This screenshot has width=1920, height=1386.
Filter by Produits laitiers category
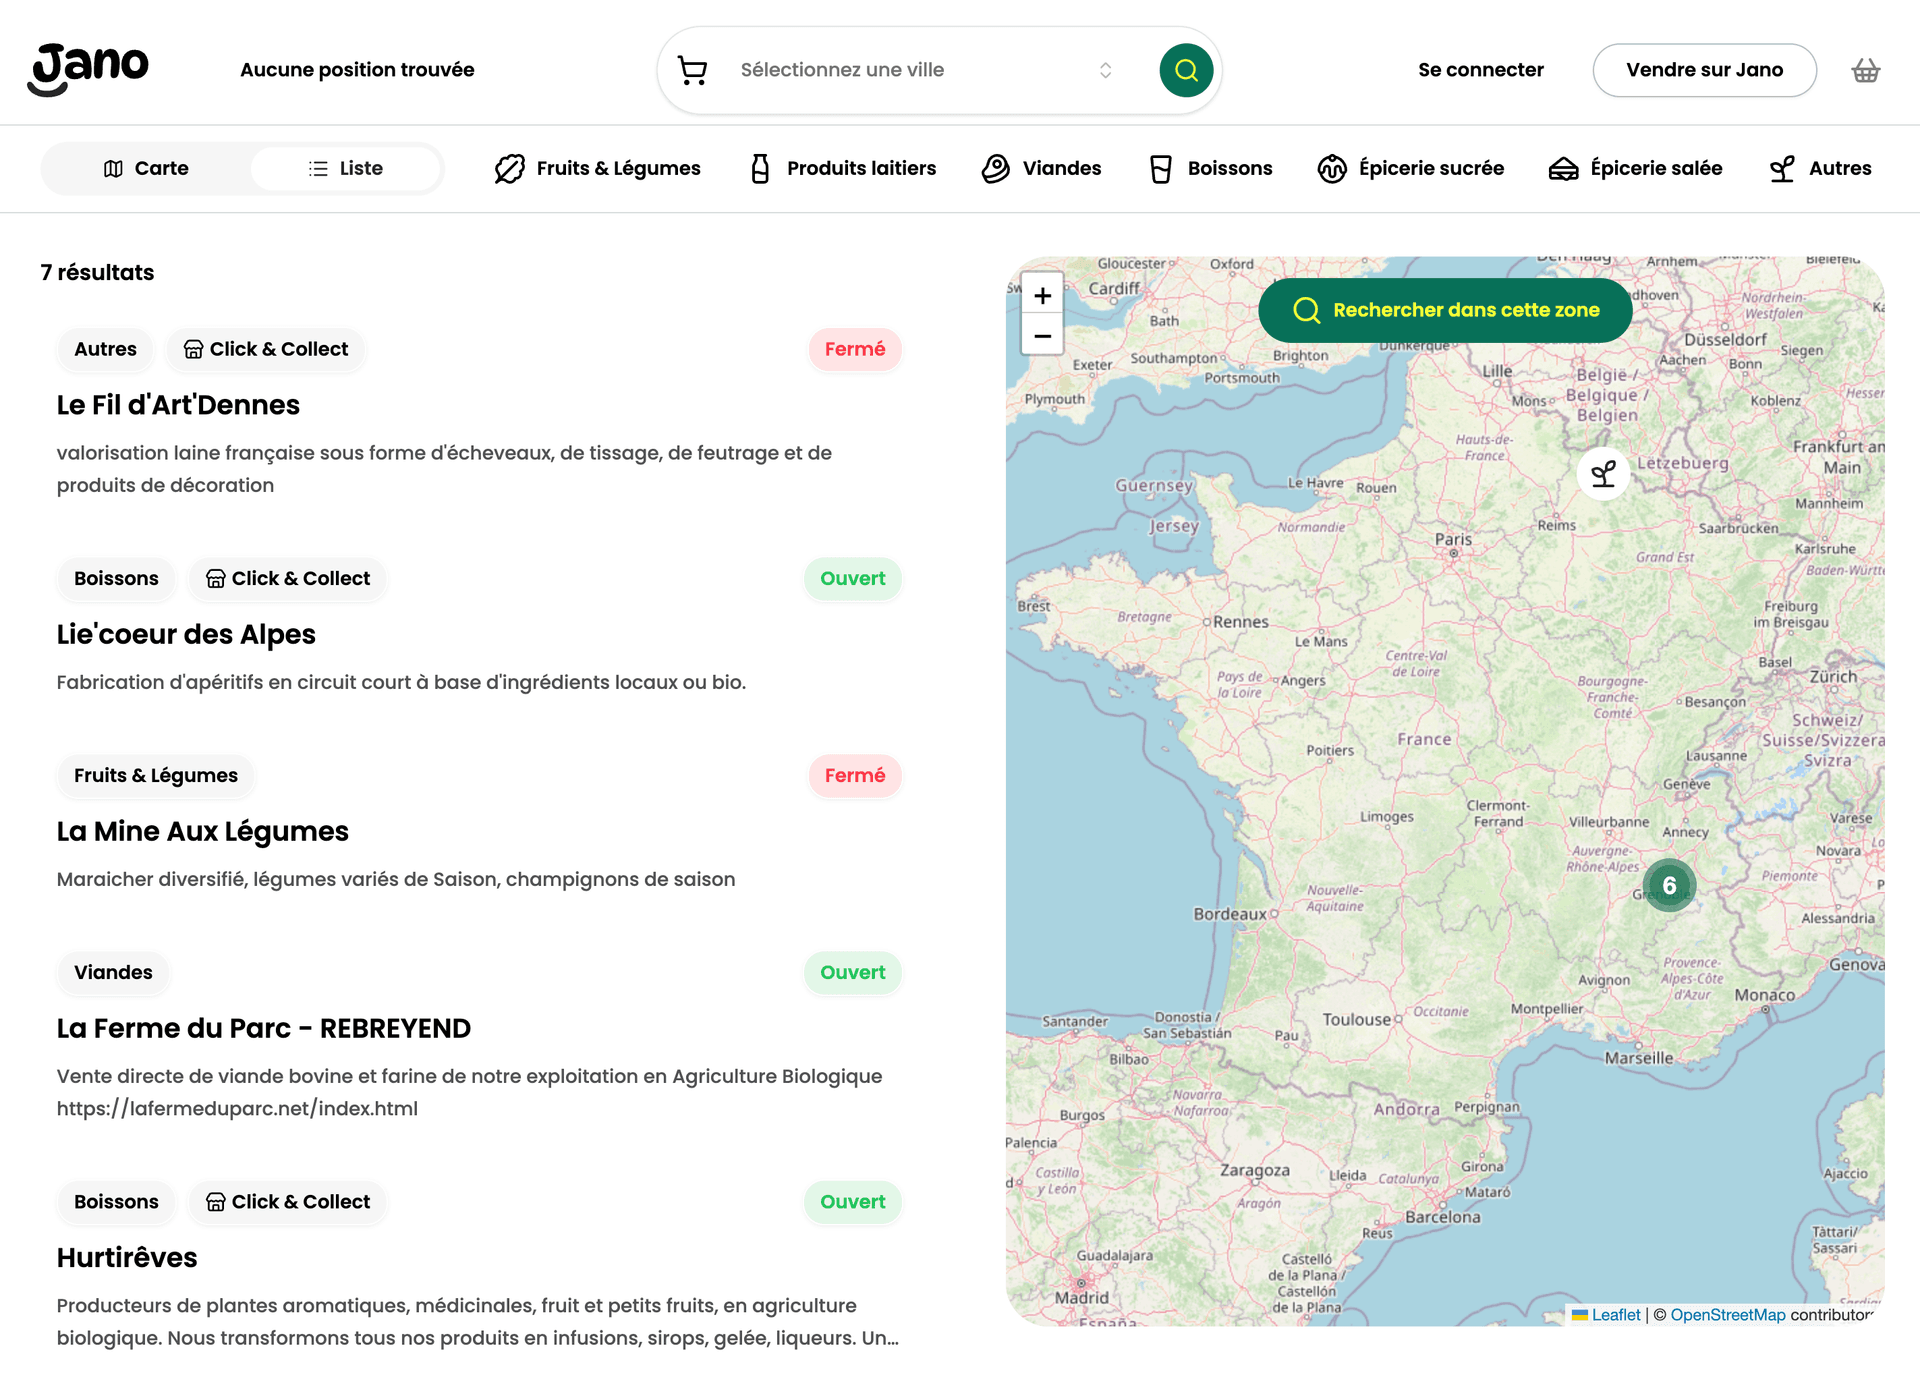point(843,168)
